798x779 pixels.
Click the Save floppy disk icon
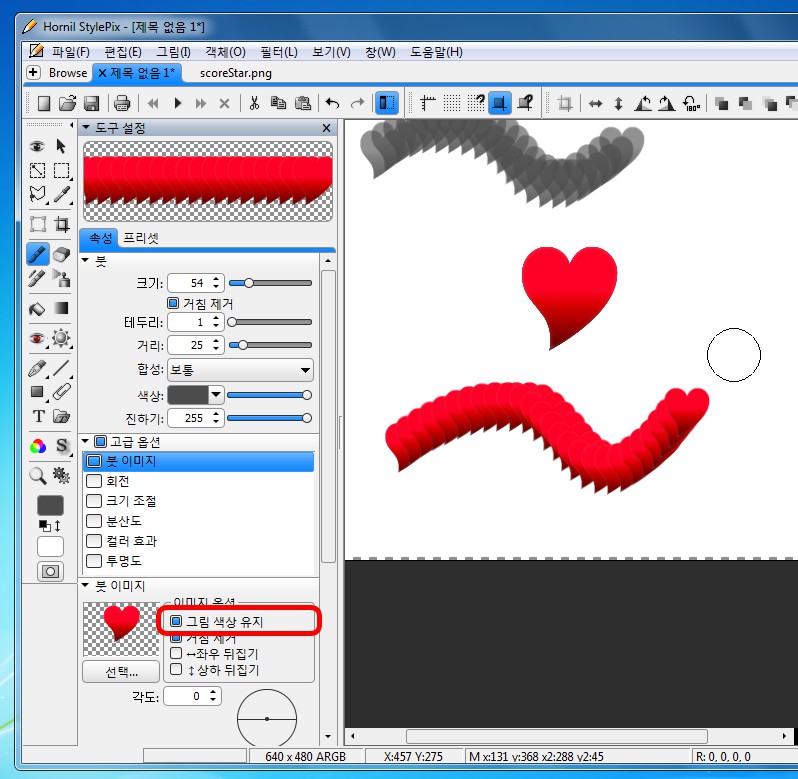coord(91,103)
